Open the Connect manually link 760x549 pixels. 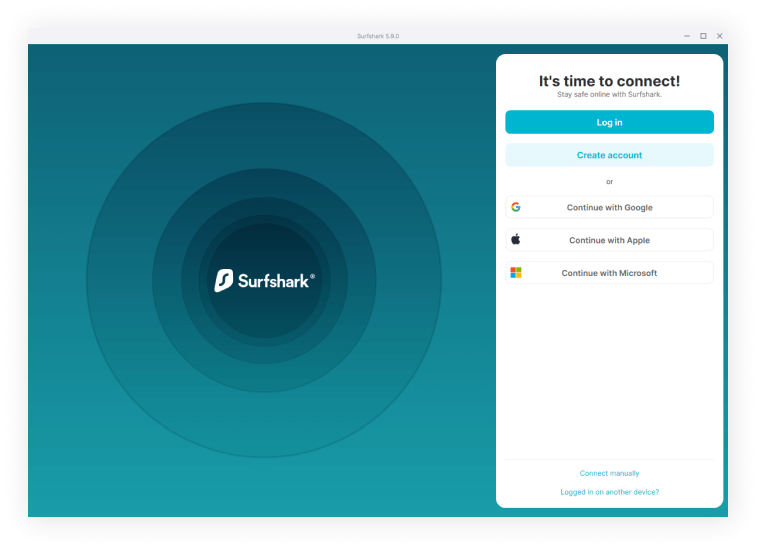coord(609,473)
